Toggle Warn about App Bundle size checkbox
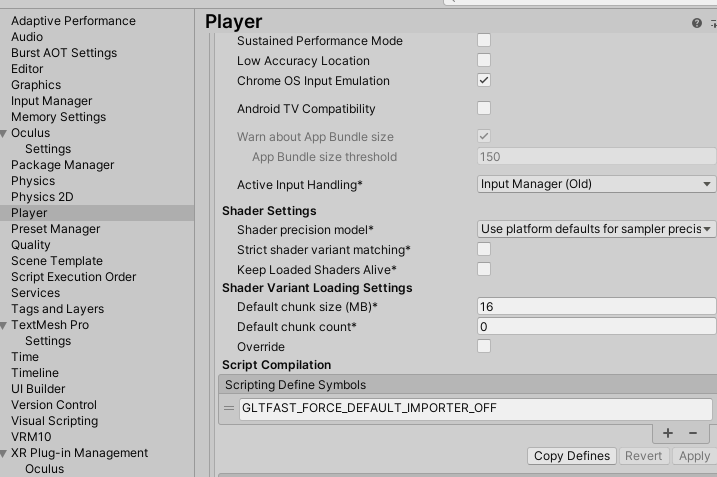Image resolution: width=717 pixels, height=477 pixels. click(x=484, y=136)
